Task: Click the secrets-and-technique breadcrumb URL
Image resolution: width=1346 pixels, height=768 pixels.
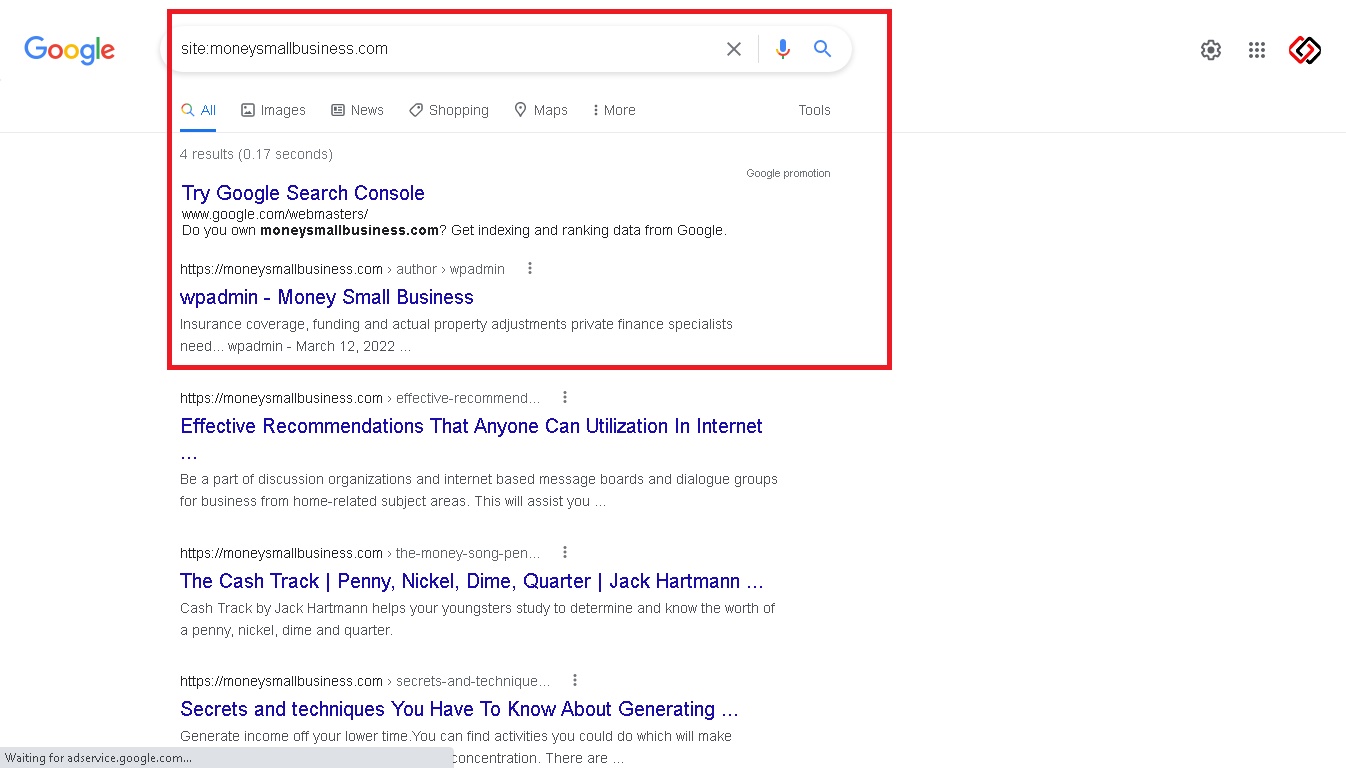Action: click(x=365, y=681)
